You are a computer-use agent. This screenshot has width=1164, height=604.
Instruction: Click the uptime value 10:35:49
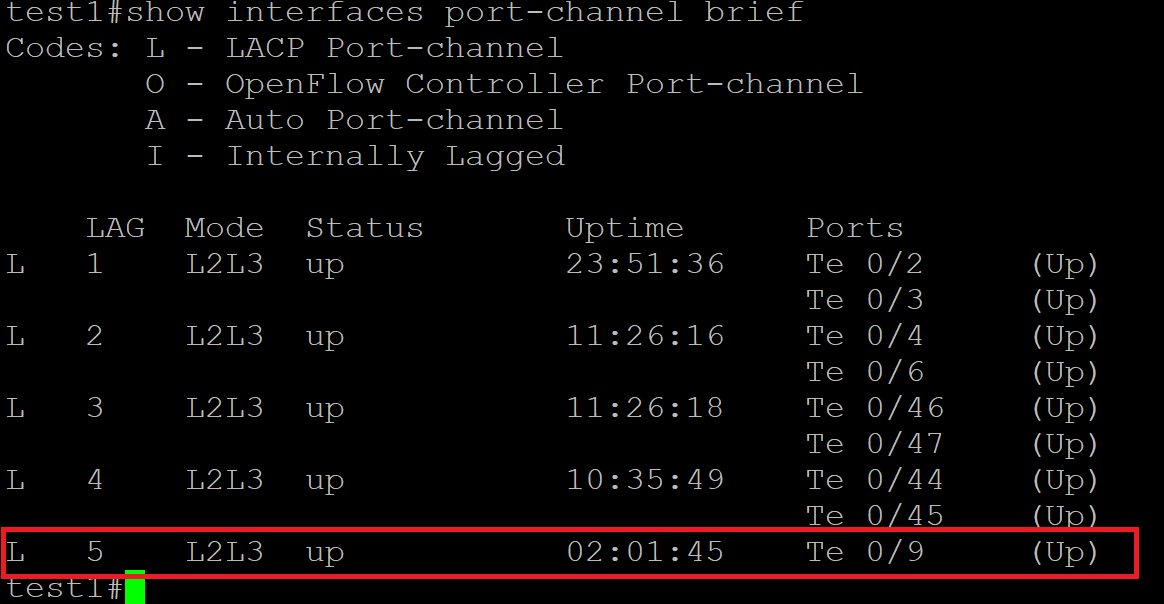[x=645, y=480]
